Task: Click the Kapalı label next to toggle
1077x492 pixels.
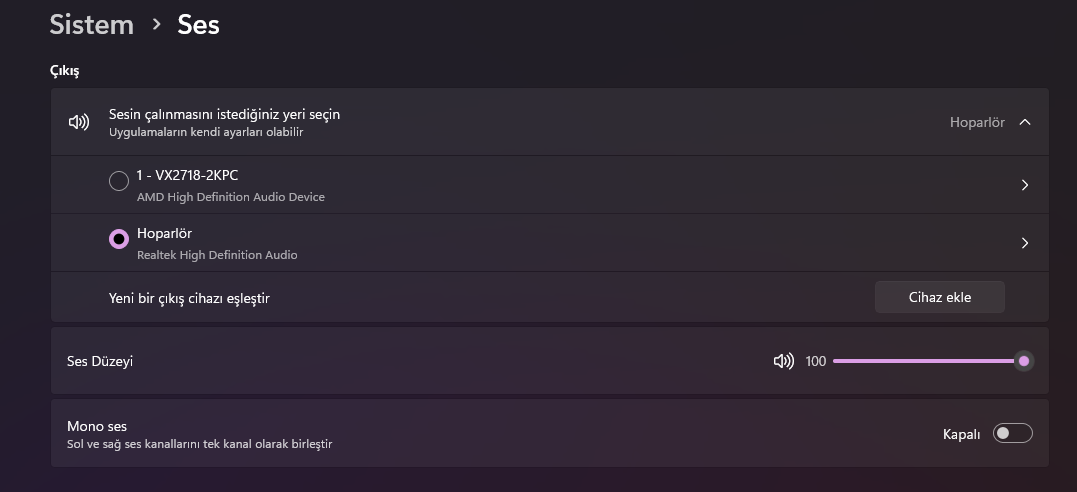Action: (x=961, y=434)
